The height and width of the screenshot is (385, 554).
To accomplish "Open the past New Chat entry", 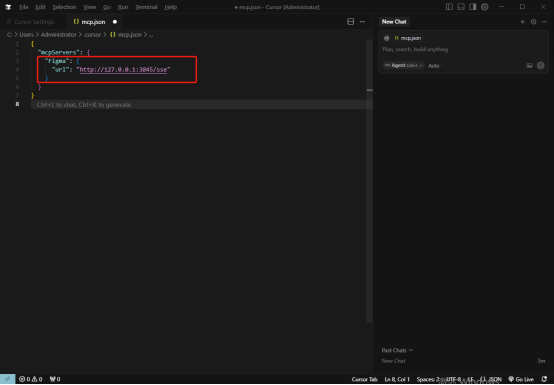I will pyautogui.click(x=463, y=361).
